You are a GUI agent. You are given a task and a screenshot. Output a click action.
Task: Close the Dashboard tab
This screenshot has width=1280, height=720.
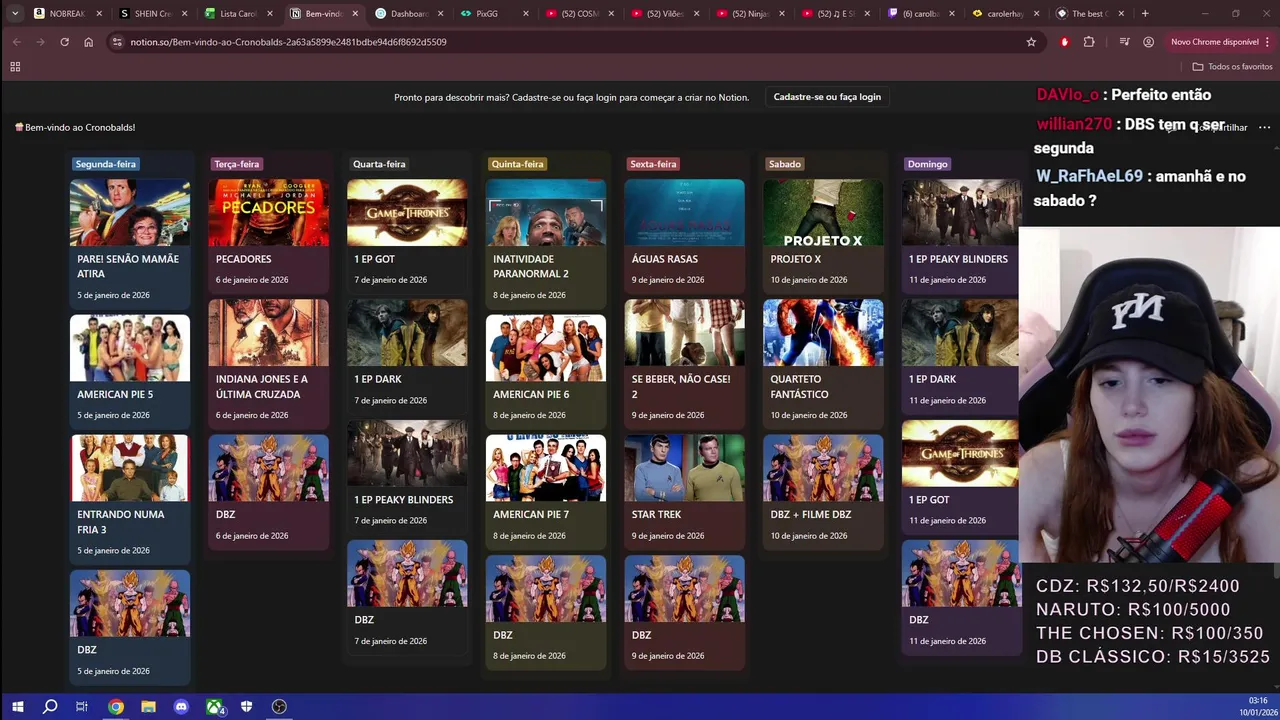coord(440,14)
